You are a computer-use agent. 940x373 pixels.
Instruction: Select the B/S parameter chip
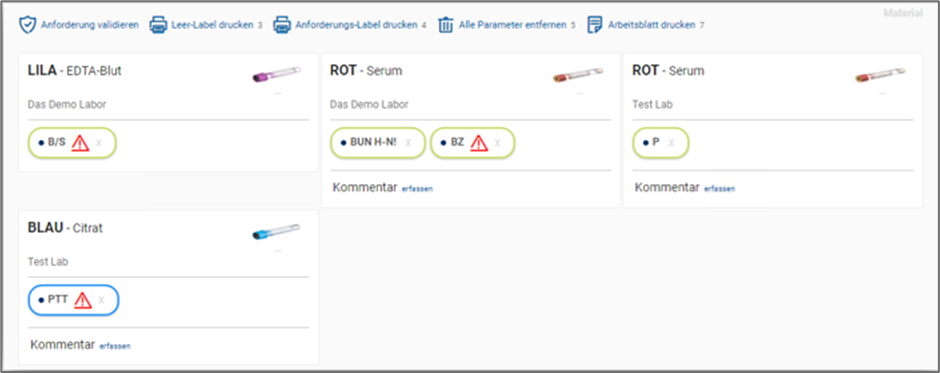(x=72, y=143)
